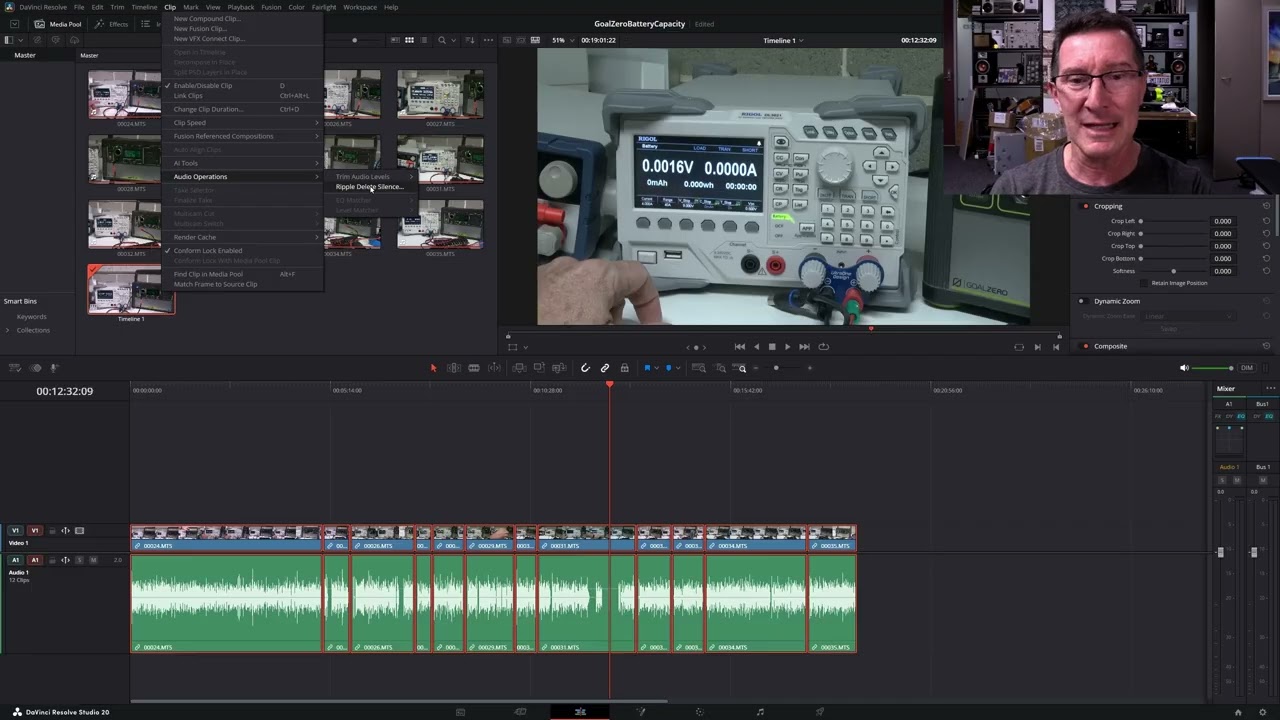Toggle loop playback icon

pos(823,347)
